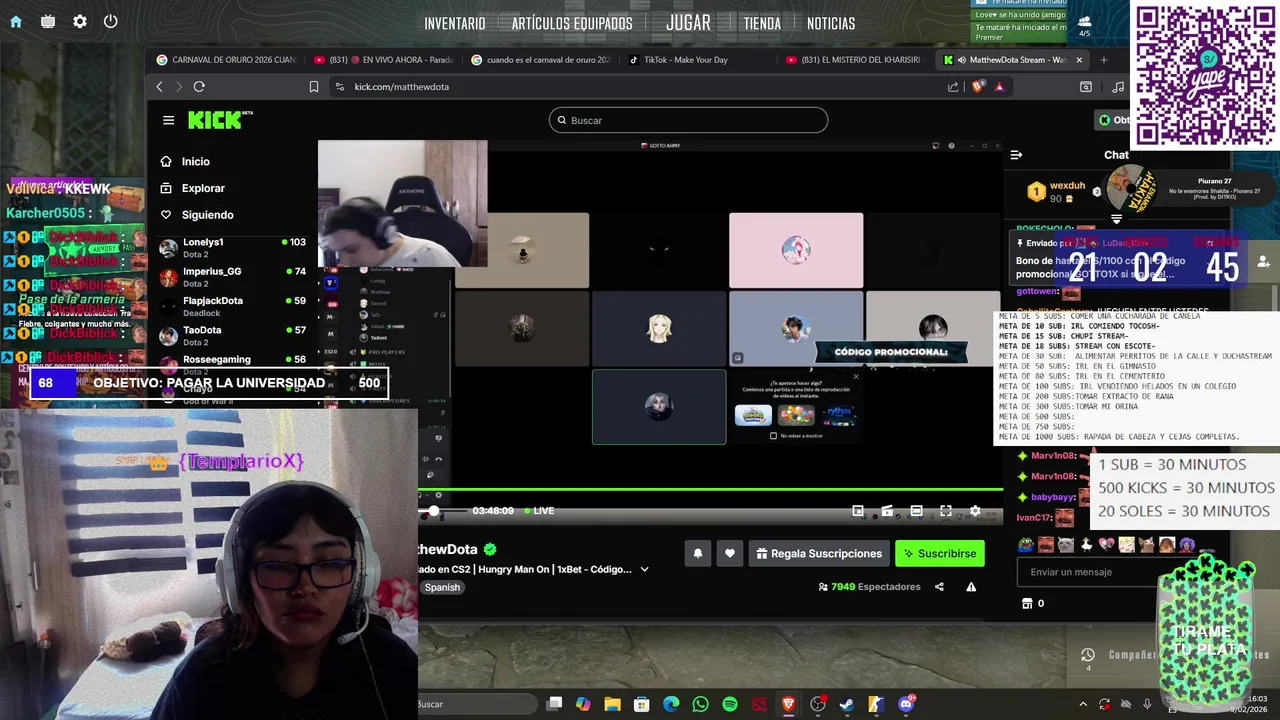Jump to LIVE in video player
1280x720 pixels.
tap(538, 511)
